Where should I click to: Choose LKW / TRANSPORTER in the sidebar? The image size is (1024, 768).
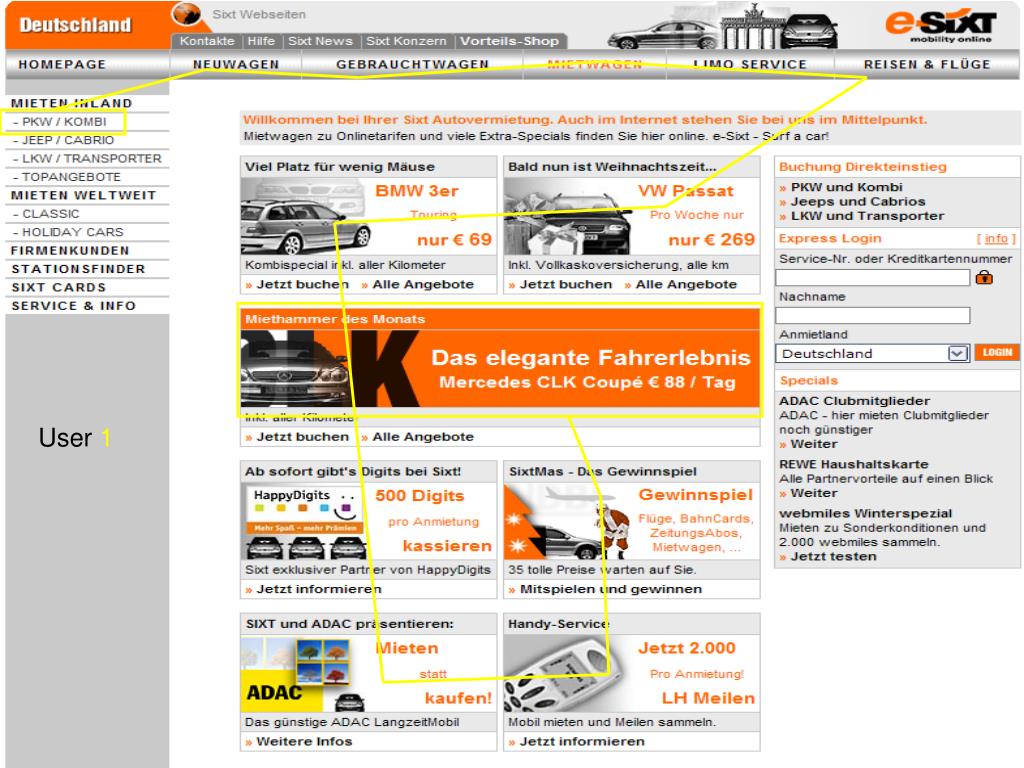91,158
